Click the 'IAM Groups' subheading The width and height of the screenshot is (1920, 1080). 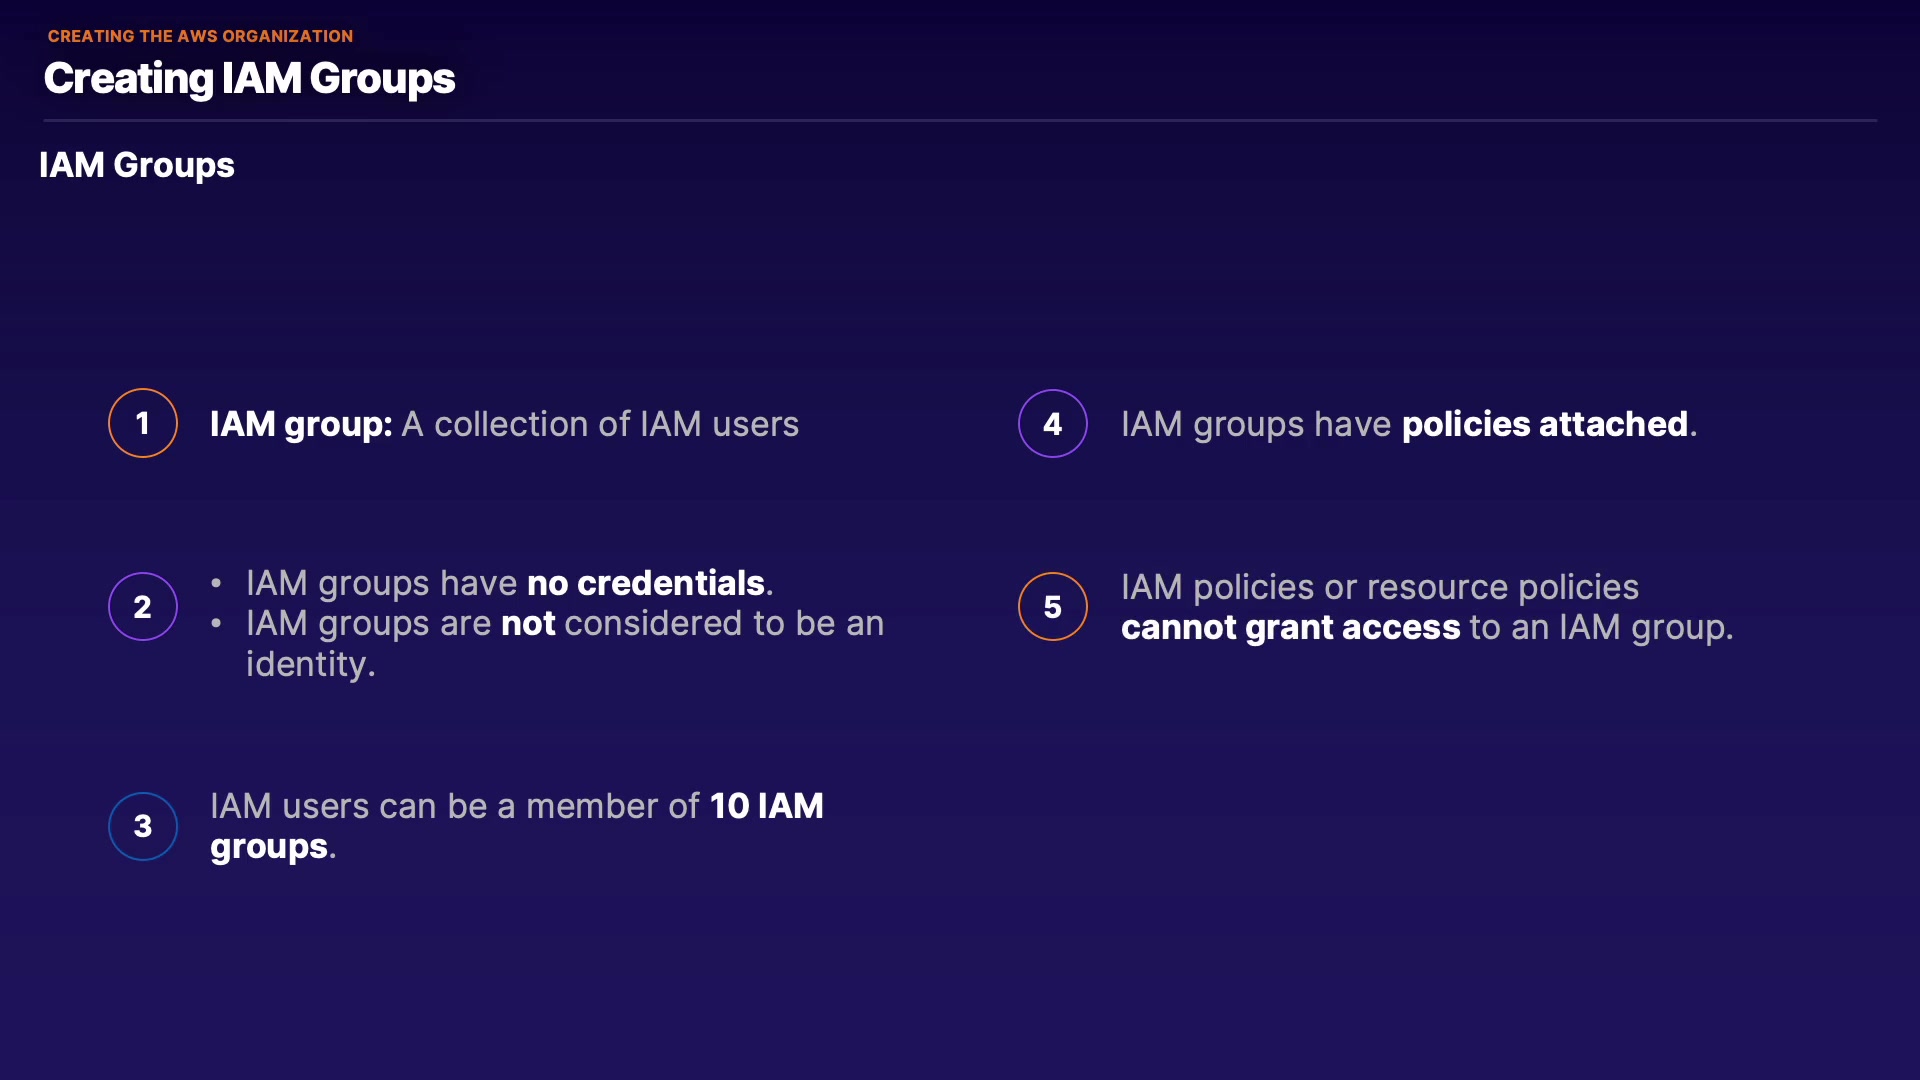coord(137,165)
